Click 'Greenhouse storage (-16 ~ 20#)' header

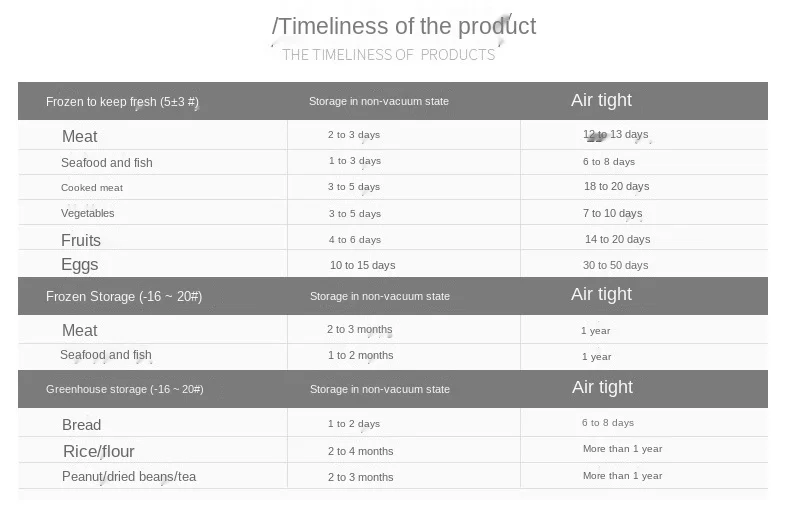(x=125, y=389)
